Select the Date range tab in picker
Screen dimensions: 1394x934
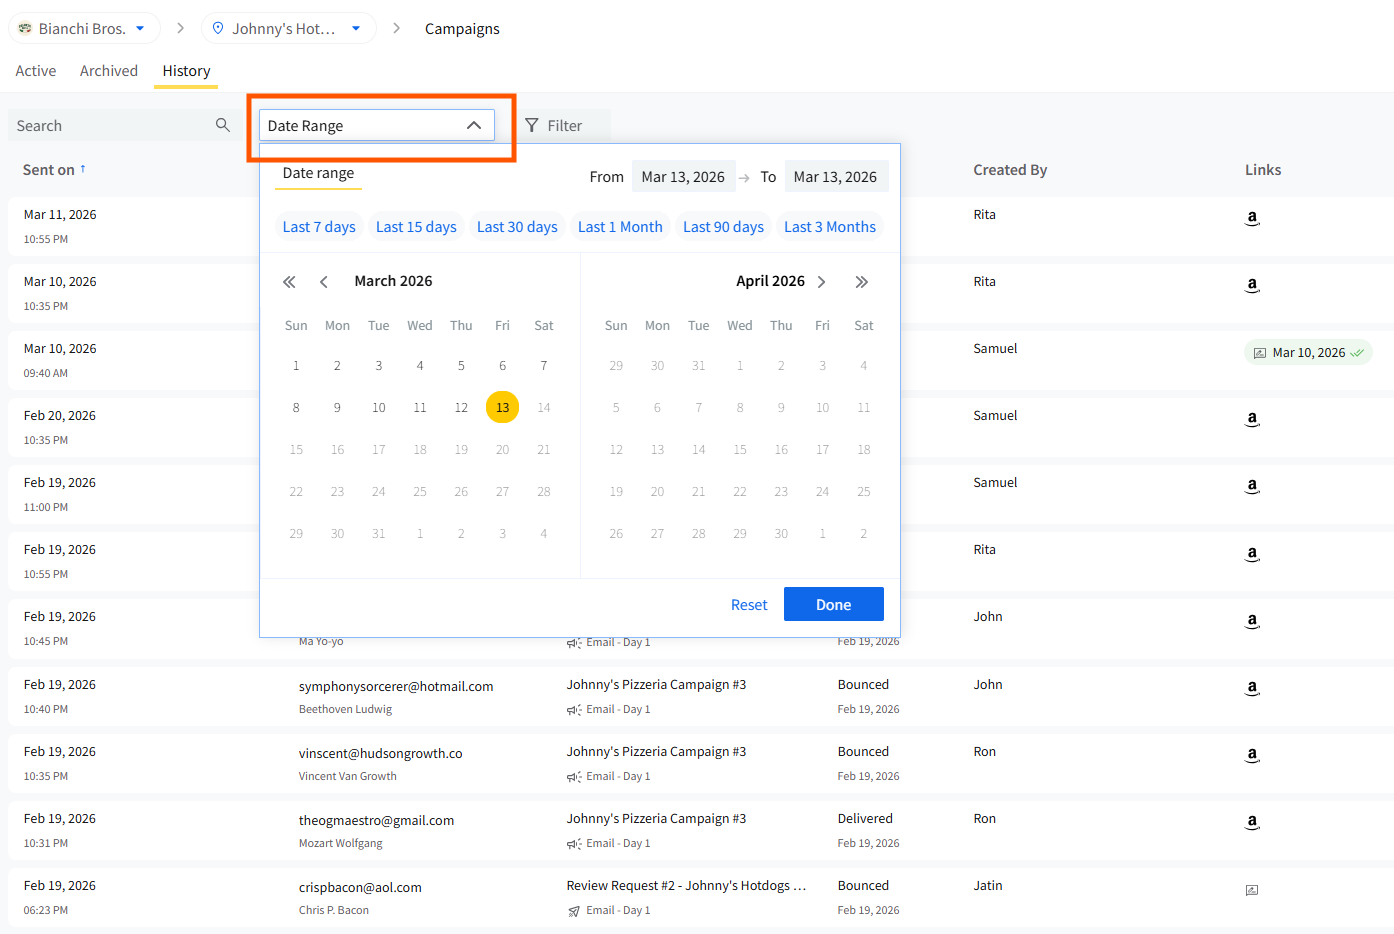[x=318, y=173]
